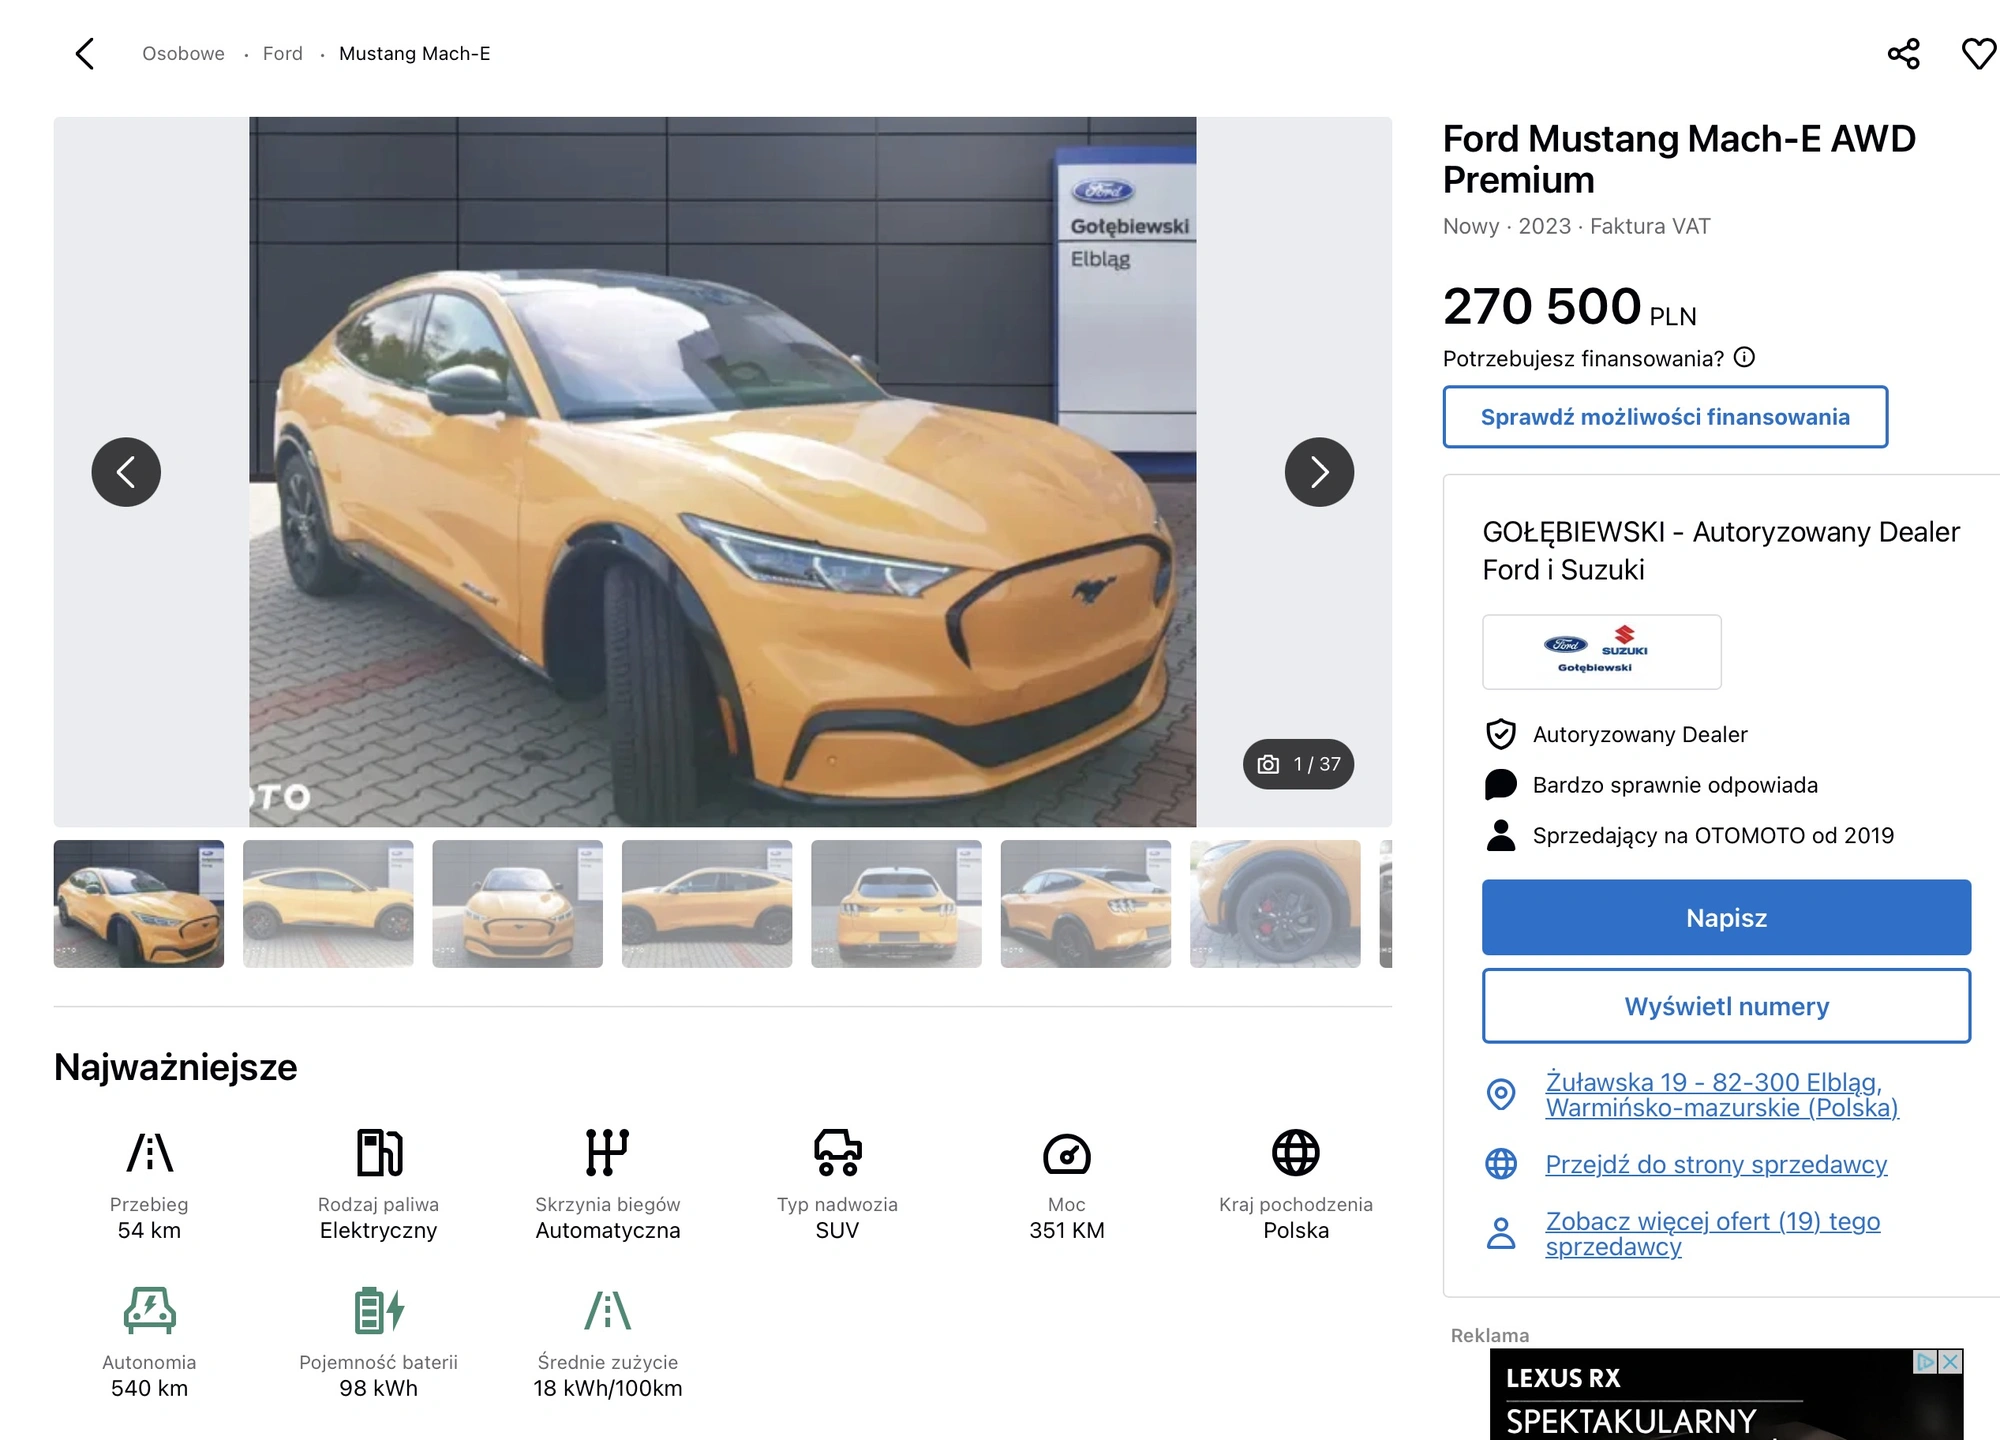This screenshot has height=1440, width=2000.
Task: Click the Średnie zużycie road icon
Action: click(607, 1310)
